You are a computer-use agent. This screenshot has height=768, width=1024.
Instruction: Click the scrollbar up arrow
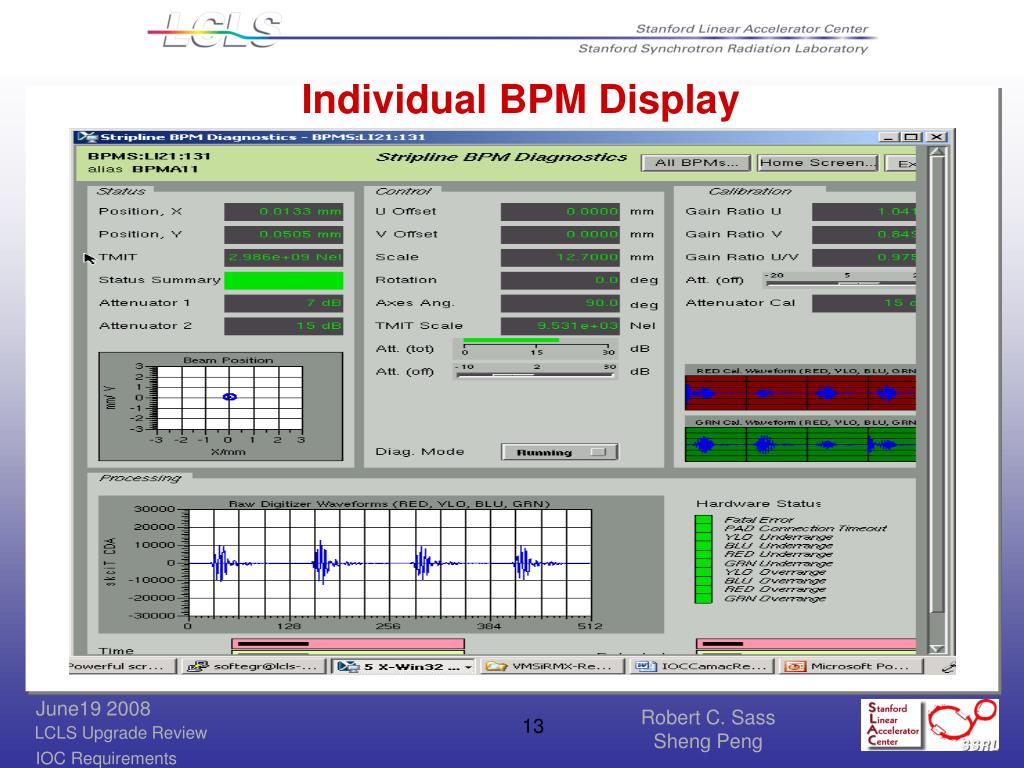(x=937, y=152)
